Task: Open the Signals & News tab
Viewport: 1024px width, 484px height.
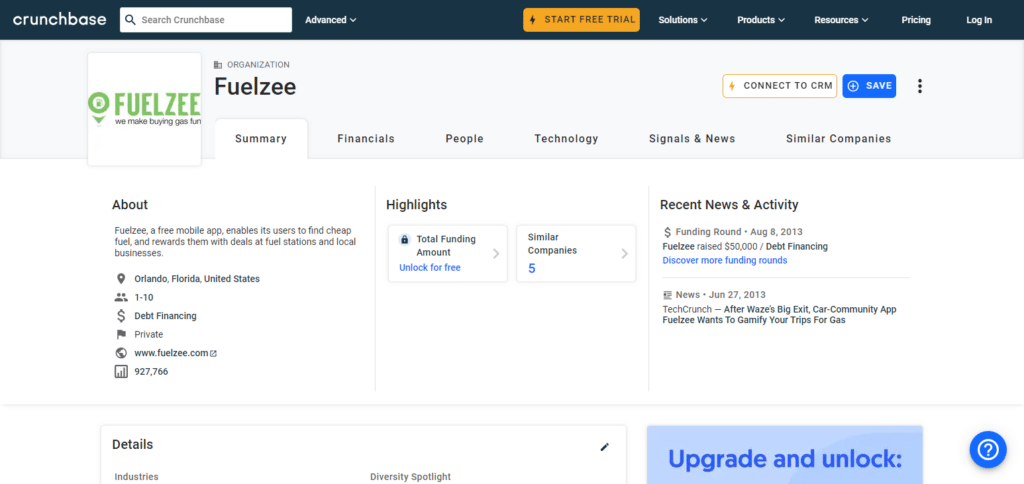Action: [692, 138]
